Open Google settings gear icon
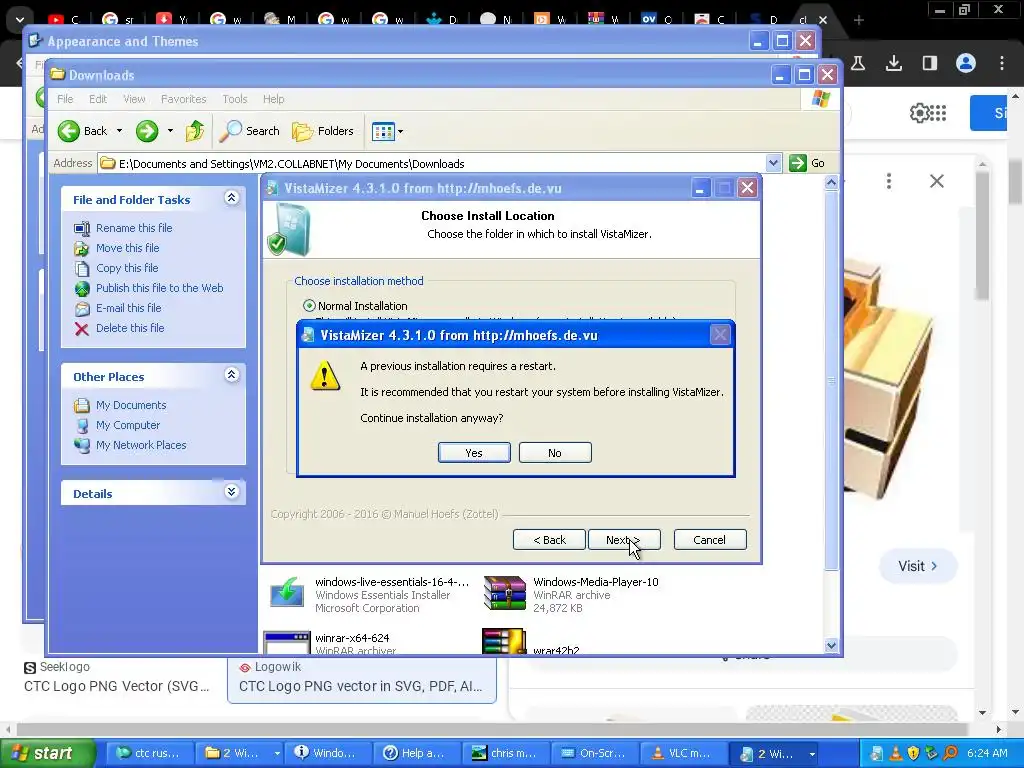Screen dimensions: 1024x768 (919, 113)
